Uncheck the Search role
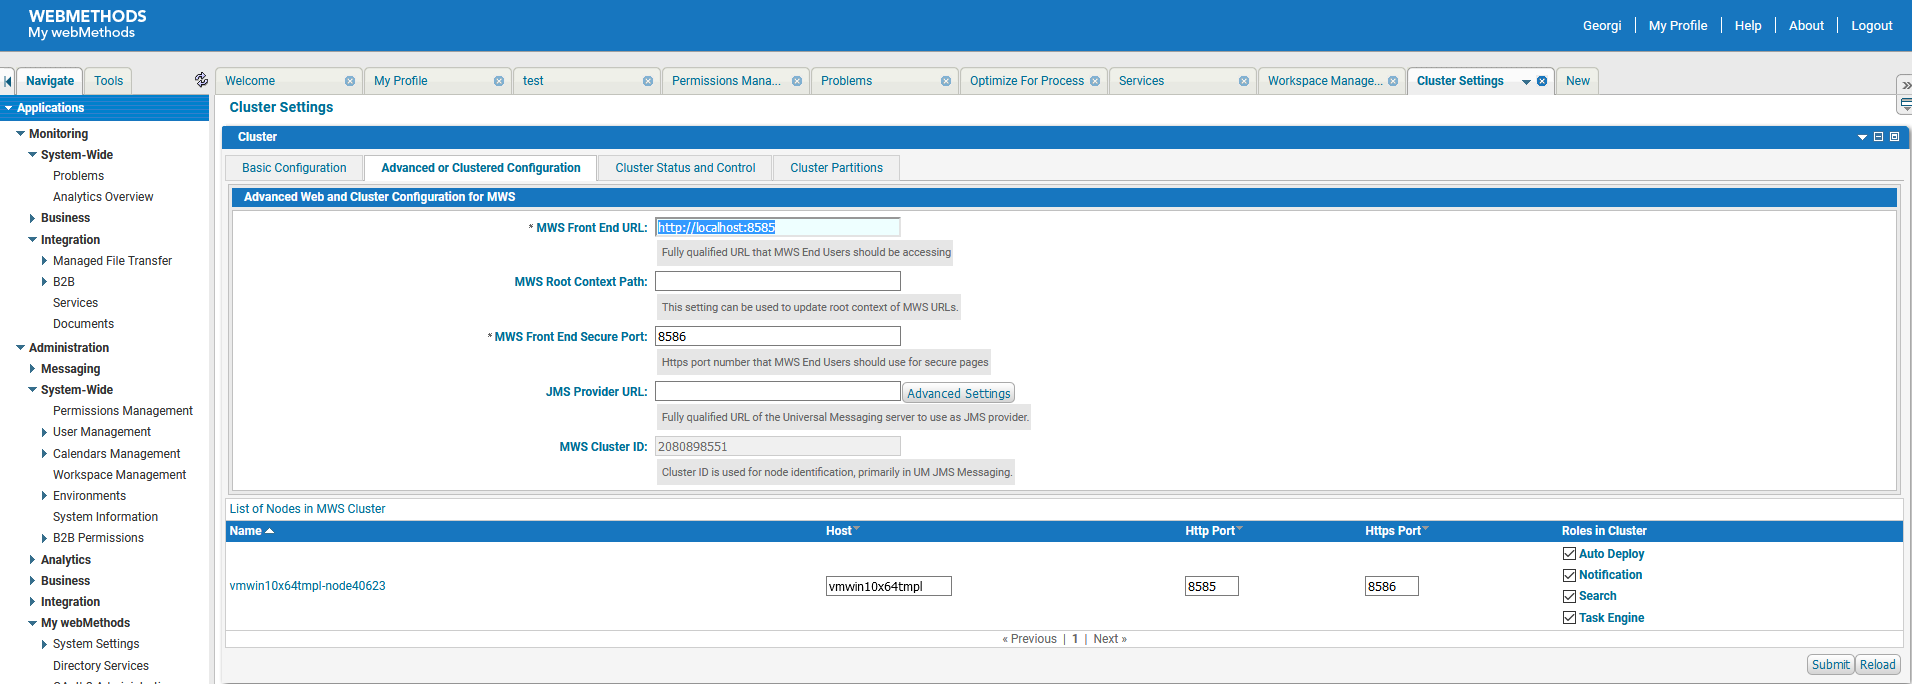The height and width of the screenshot is (684, 1912). point(1569,596)
